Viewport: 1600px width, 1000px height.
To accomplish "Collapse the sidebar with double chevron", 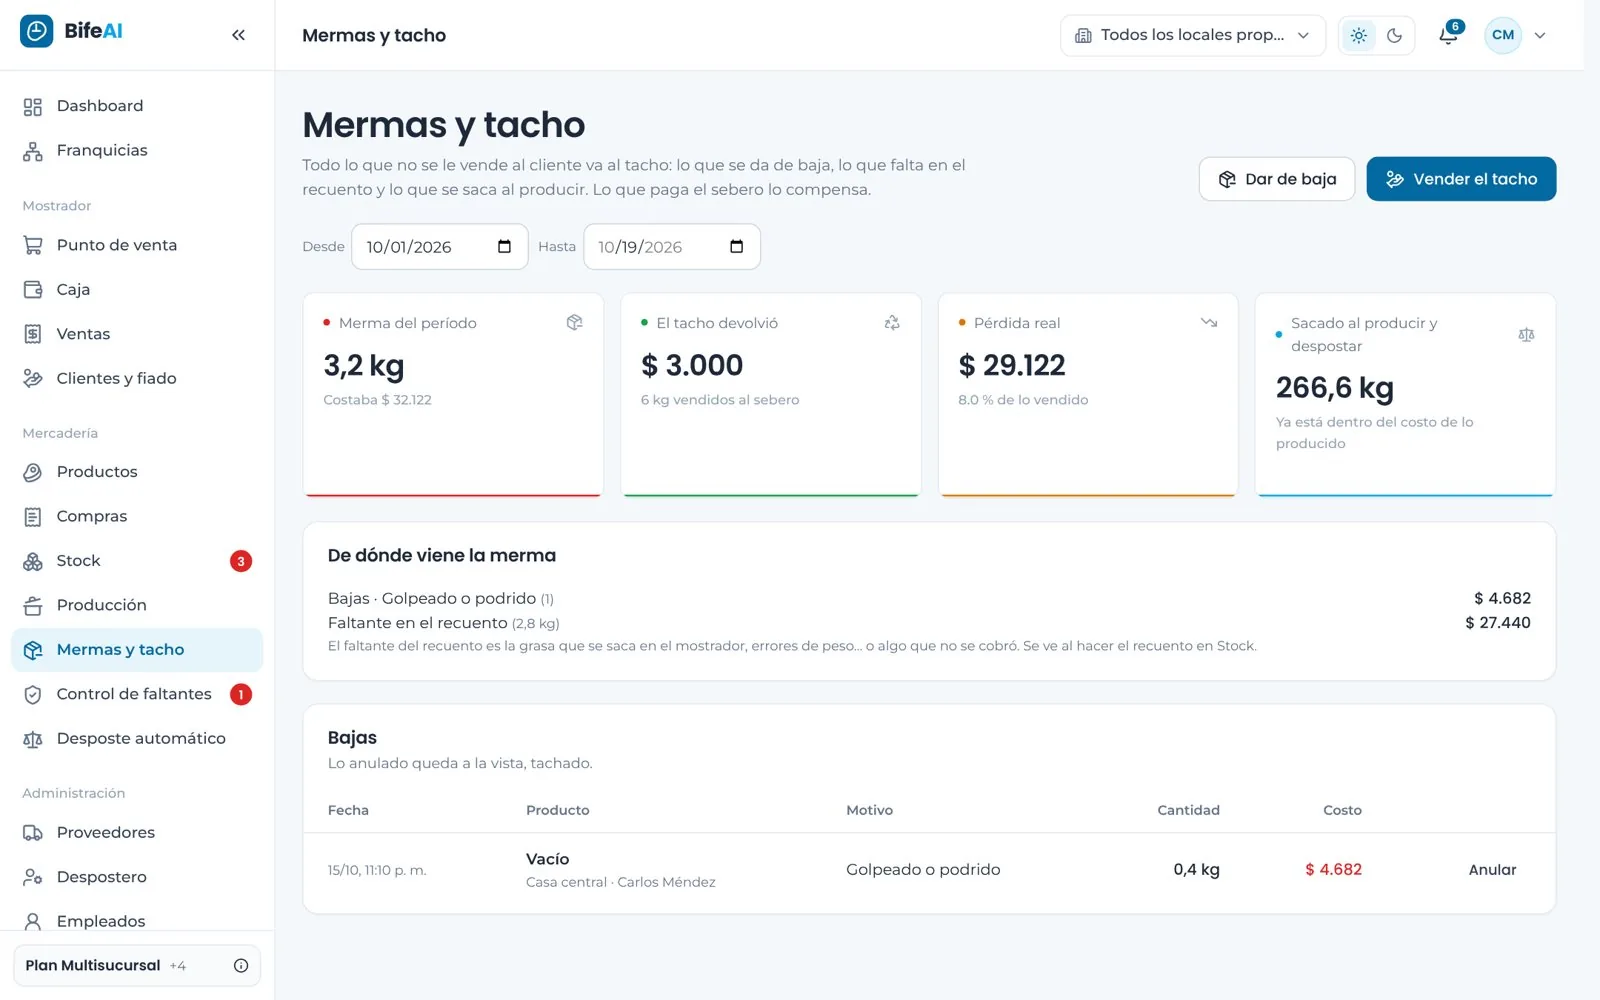I will pos(238,35).
